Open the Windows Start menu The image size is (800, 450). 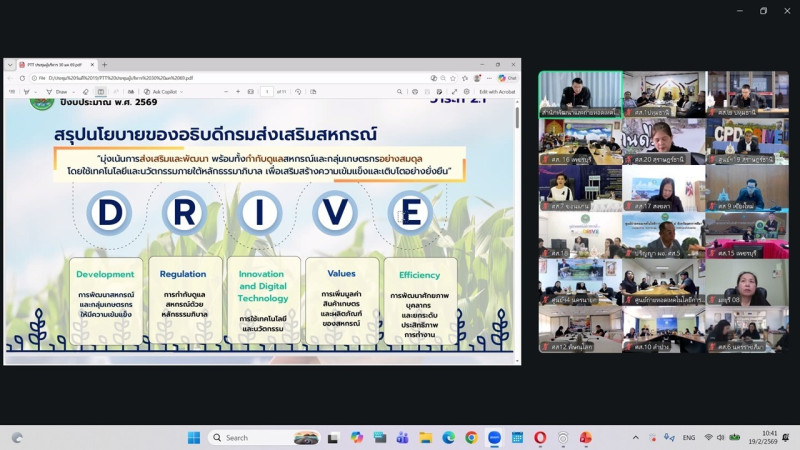(193, 438)
